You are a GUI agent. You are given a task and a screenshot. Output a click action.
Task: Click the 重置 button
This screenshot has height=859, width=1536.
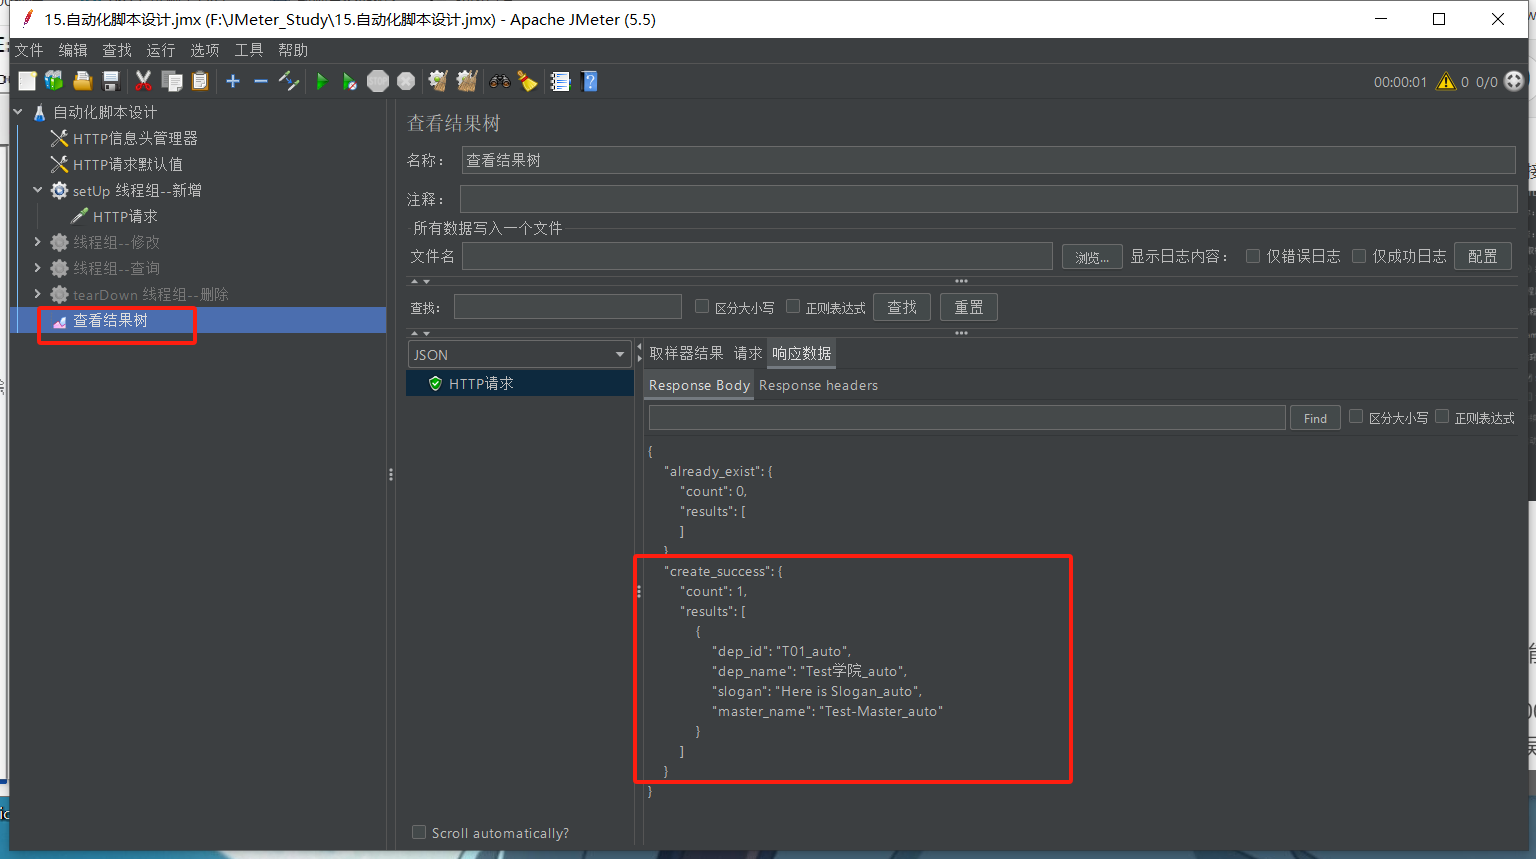coord(969,307)
